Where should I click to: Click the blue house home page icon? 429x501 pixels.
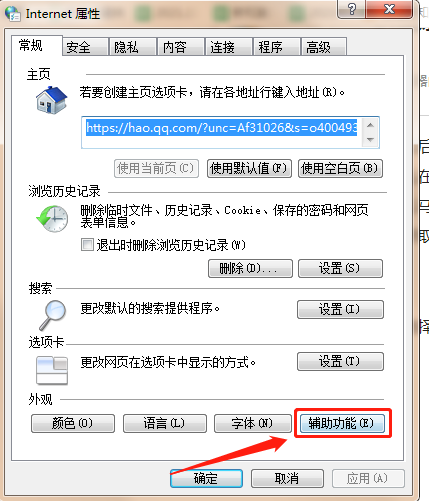(51, 100)
